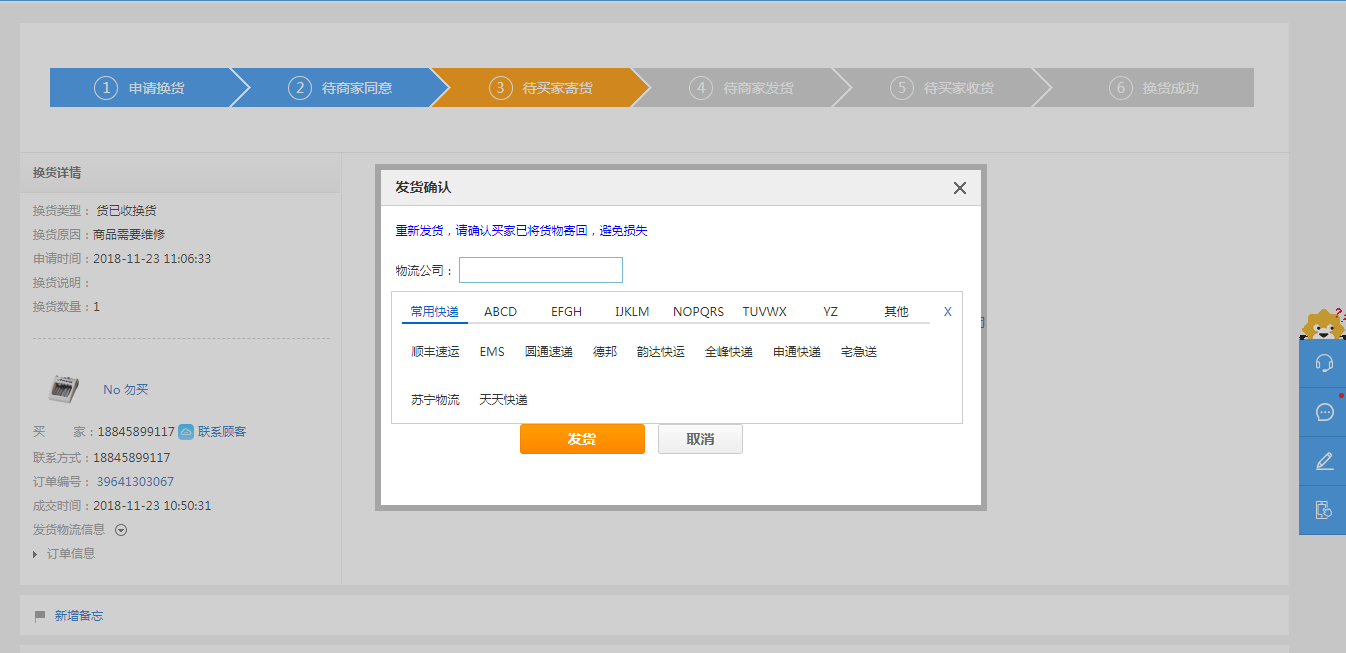Open order number 39641303067 link
Image resolution: width=1346 pixels, height=653 pixels.
135,482
